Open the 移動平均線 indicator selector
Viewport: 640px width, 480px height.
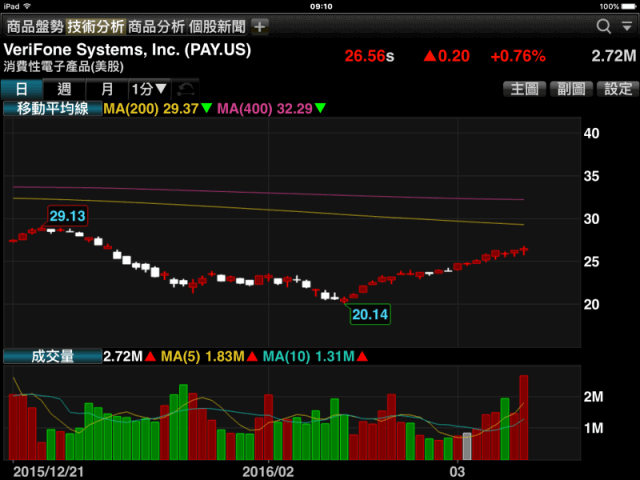52,108
